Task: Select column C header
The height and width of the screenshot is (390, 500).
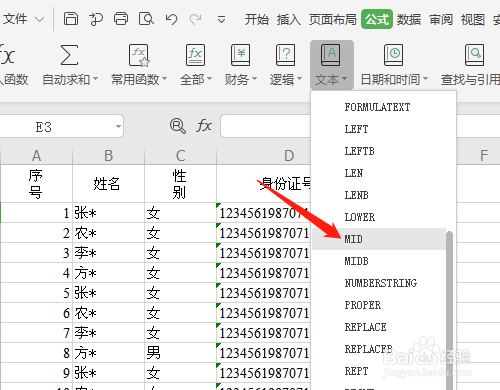Action: (180, 156)
